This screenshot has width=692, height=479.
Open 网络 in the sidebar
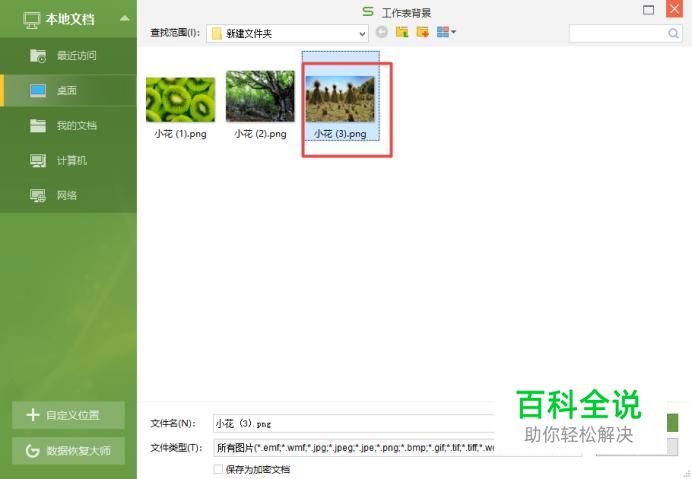pos(68,195)
